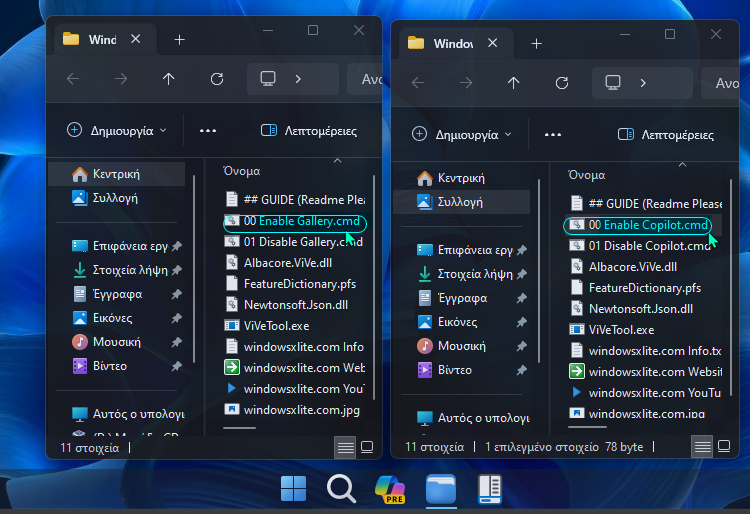Close the tab in left Explorer window

[x=136, y=39]
